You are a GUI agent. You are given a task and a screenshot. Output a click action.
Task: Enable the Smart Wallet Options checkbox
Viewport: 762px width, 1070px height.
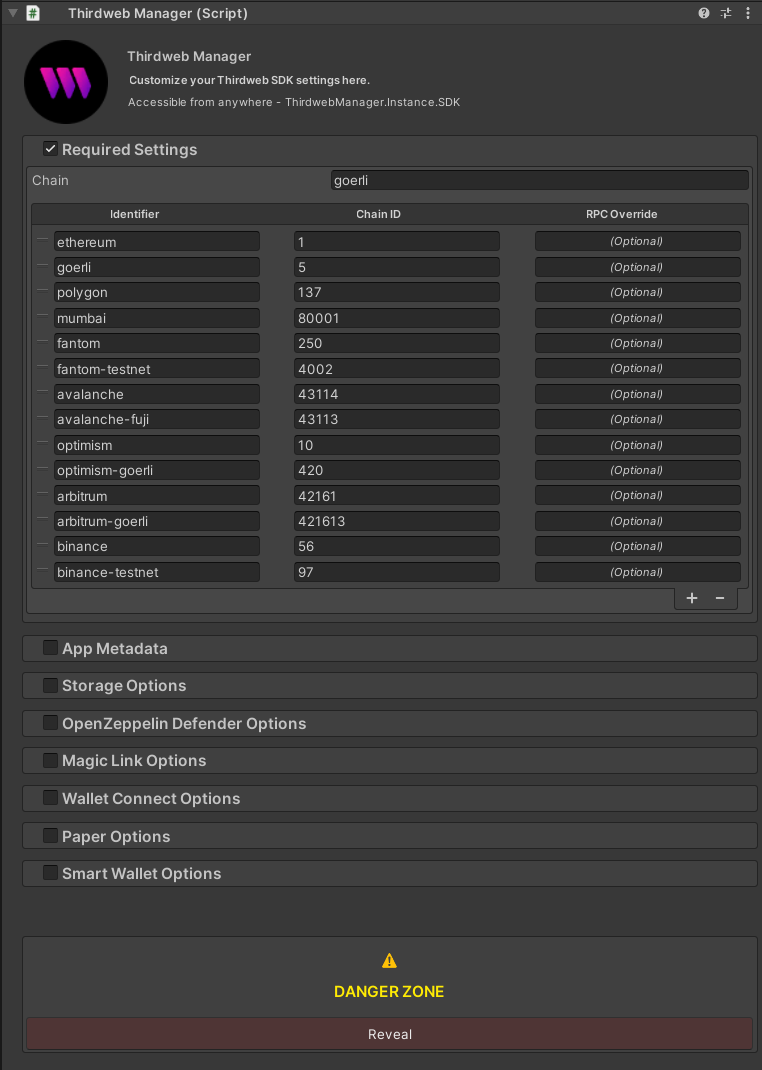click(50, 873)
